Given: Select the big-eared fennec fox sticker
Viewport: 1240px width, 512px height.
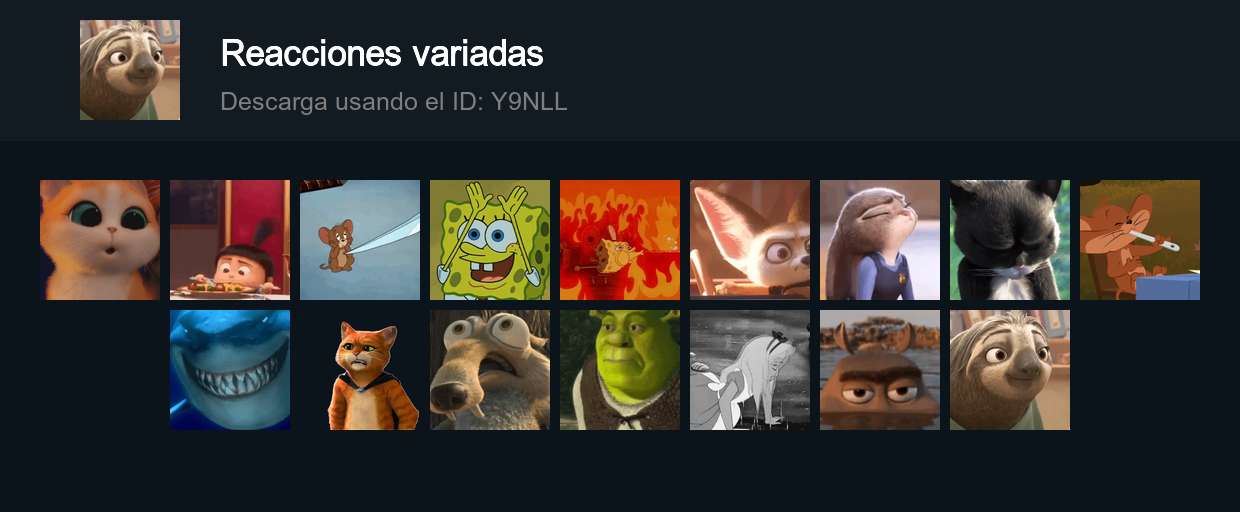Looking at the screenshot, I should pos(750,240).
